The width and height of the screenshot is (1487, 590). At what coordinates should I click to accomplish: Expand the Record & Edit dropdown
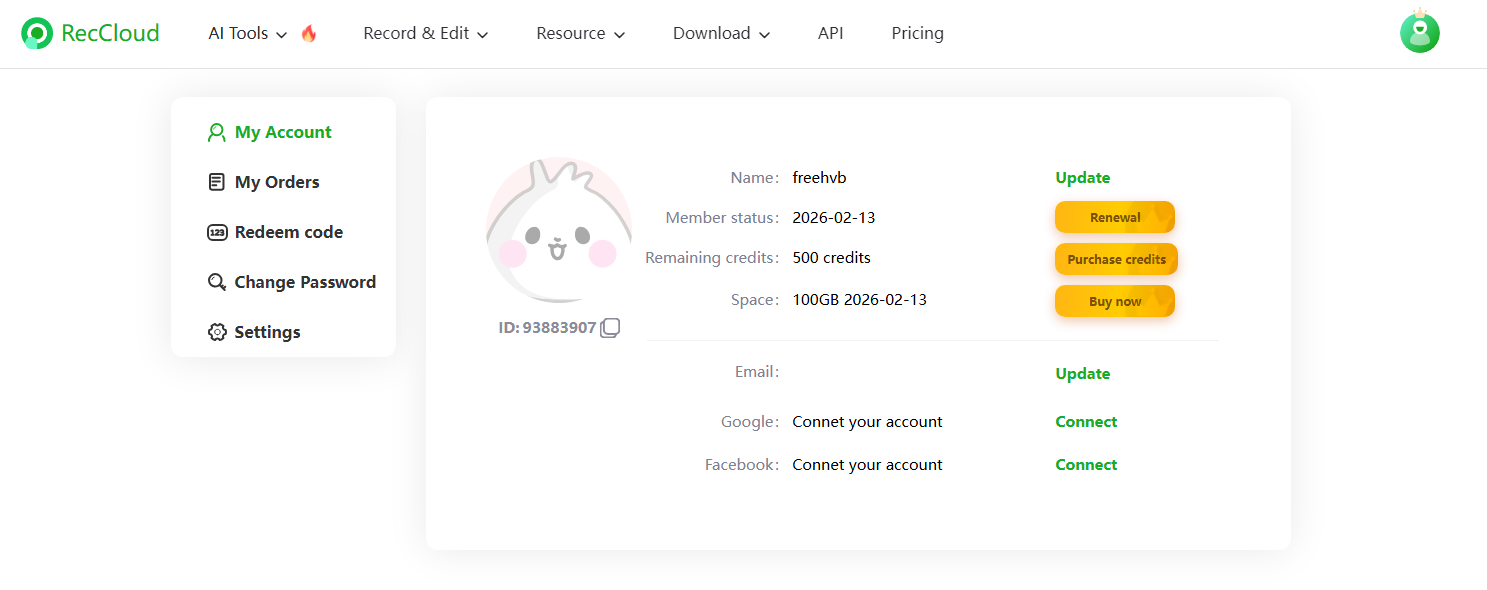(x=425, y=33)
